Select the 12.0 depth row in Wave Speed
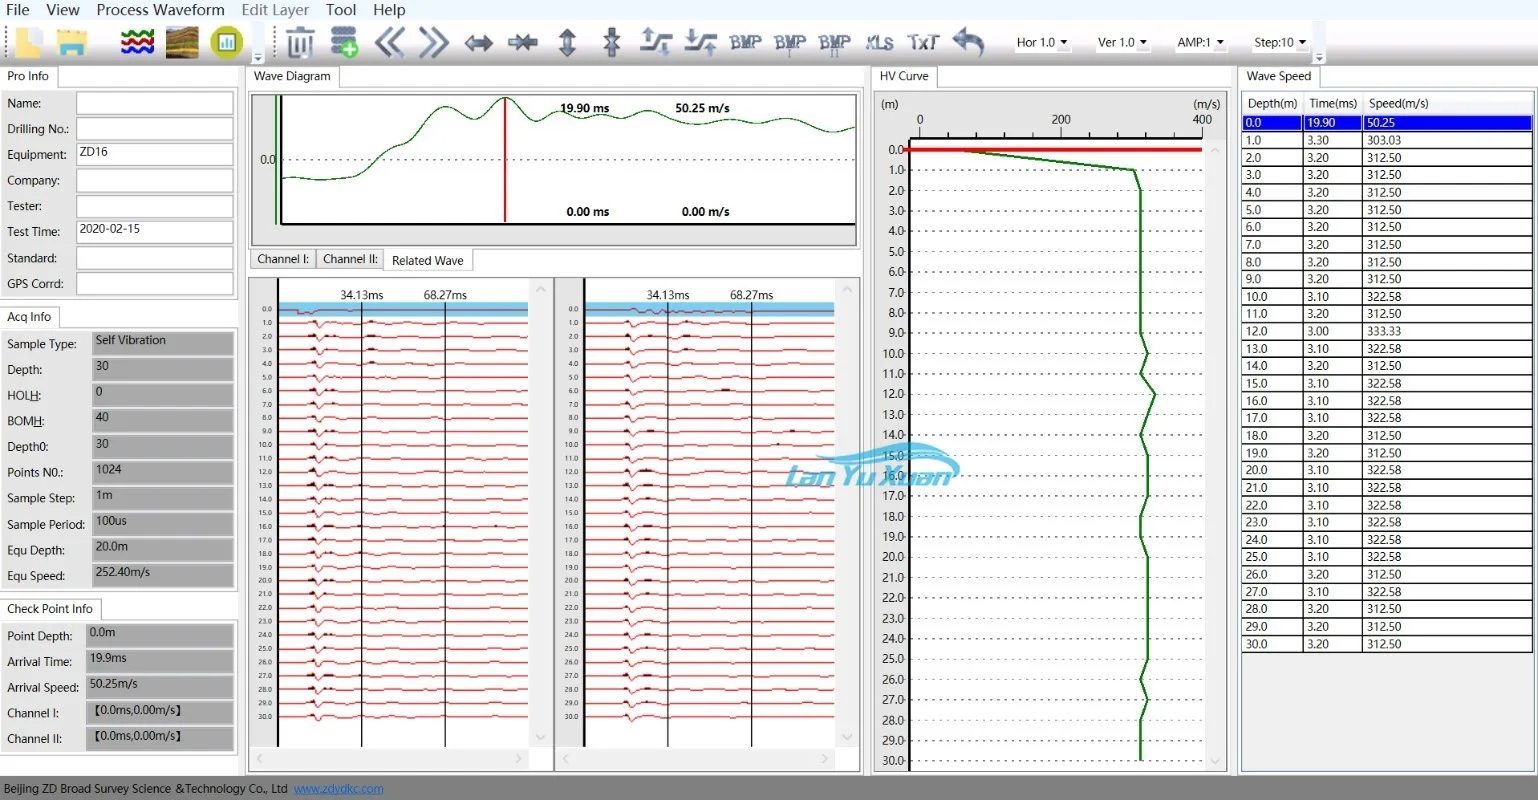Viewport: 1538px width, 800px height. [x=1385, y=331]
